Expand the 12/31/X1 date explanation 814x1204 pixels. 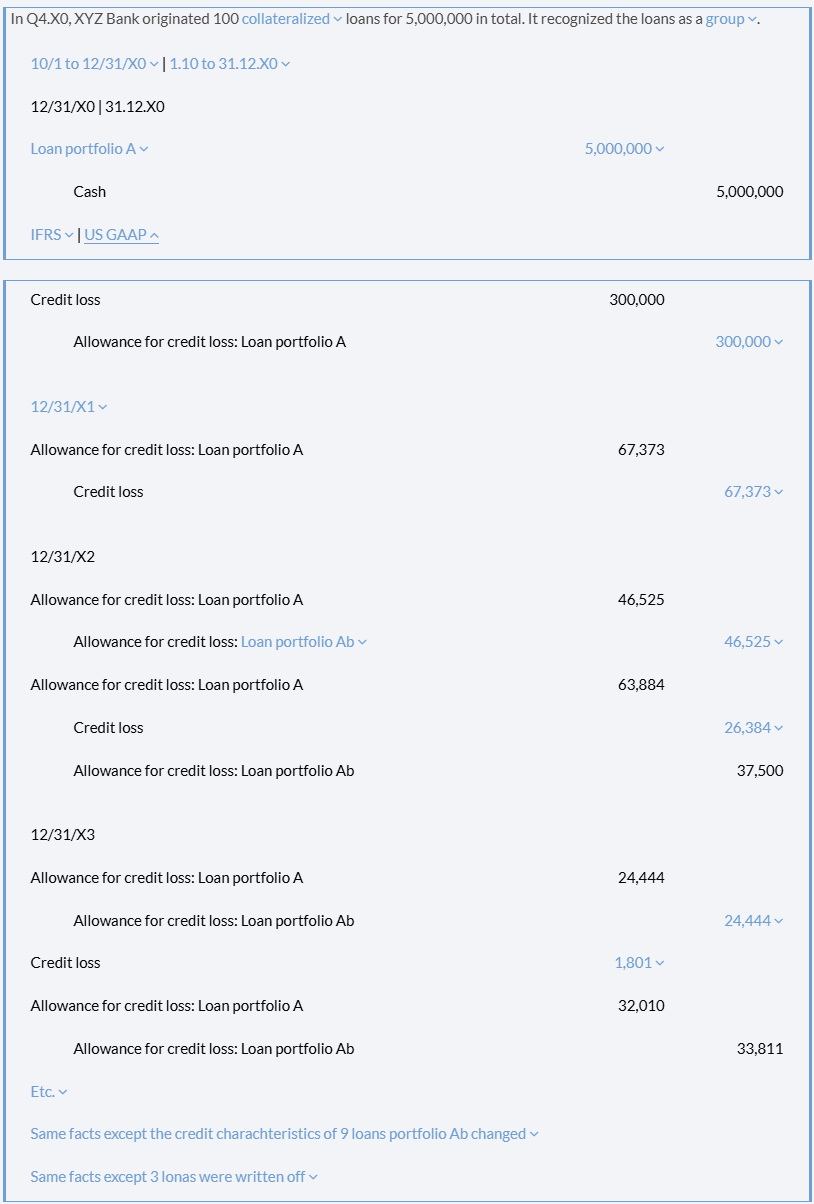click(x=68, y=407)
